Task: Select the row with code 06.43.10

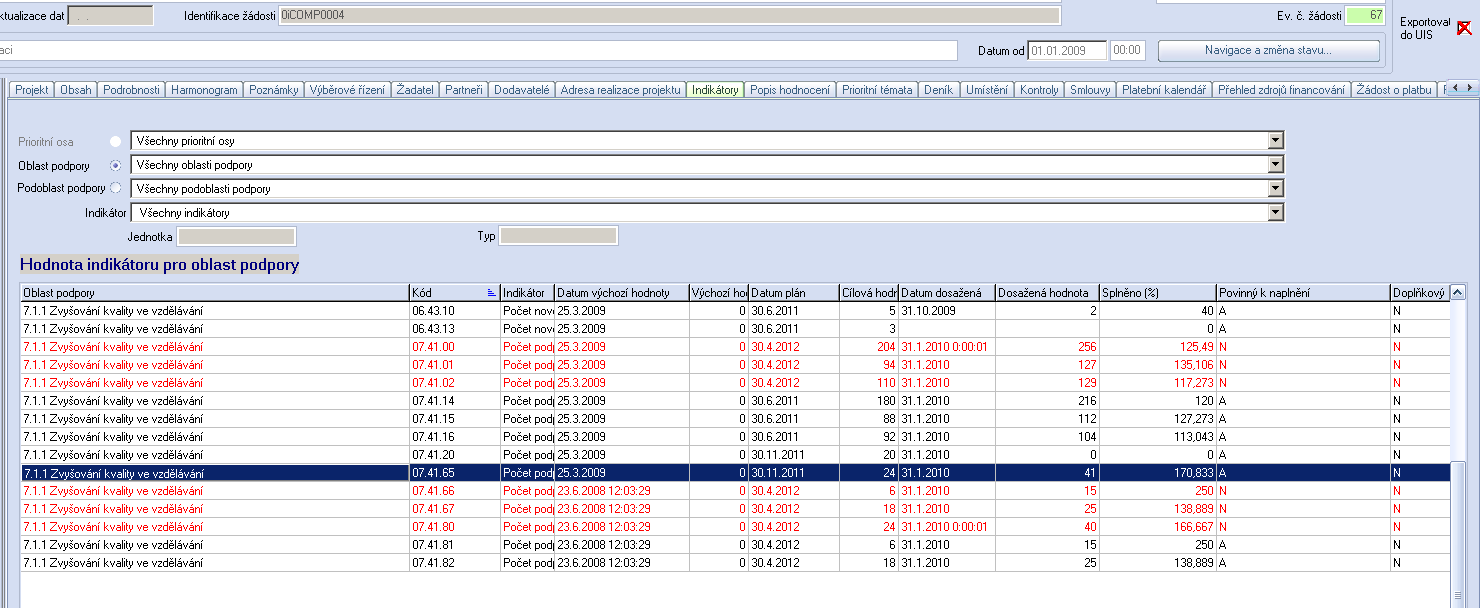Action: point(735,311)
